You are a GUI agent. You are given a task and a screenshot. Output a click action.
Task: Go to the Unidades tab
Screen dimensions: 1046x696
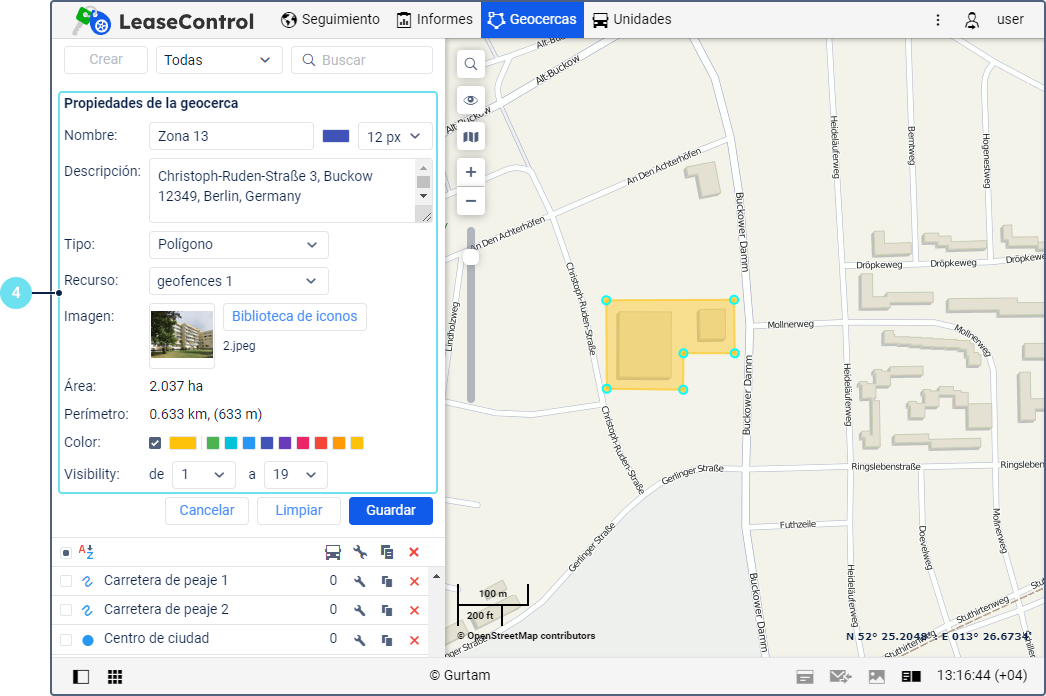[632, 20]
